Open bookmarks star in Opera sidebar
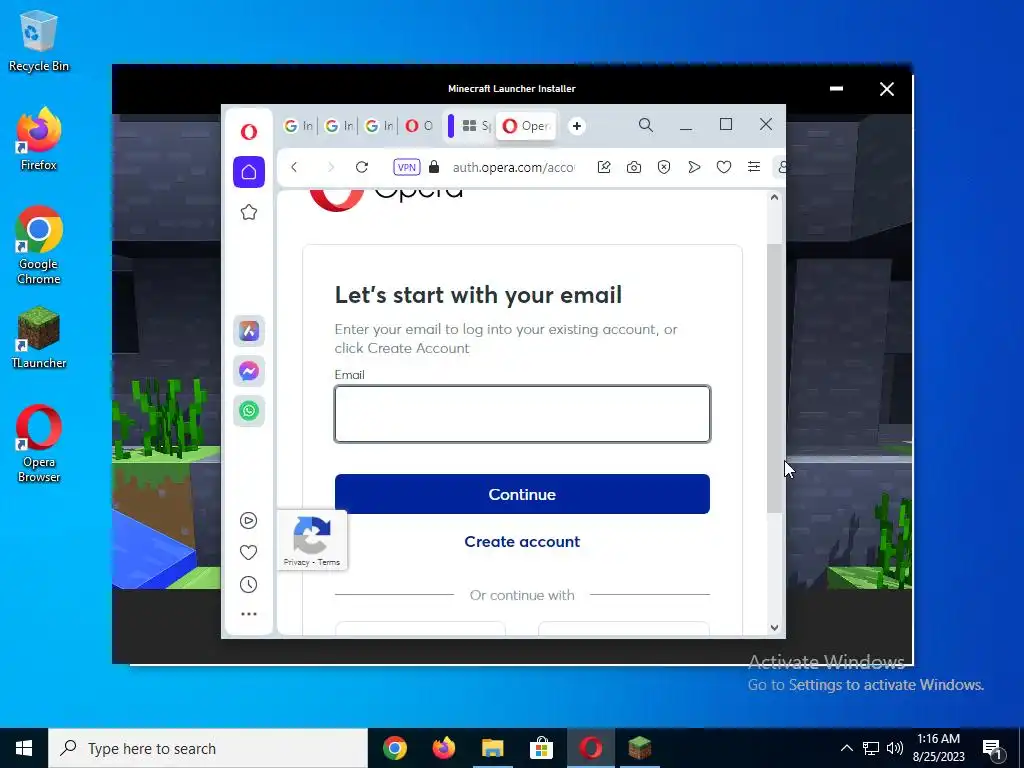The width and height of the screenshot is (1024, 768). pos(249,212)
